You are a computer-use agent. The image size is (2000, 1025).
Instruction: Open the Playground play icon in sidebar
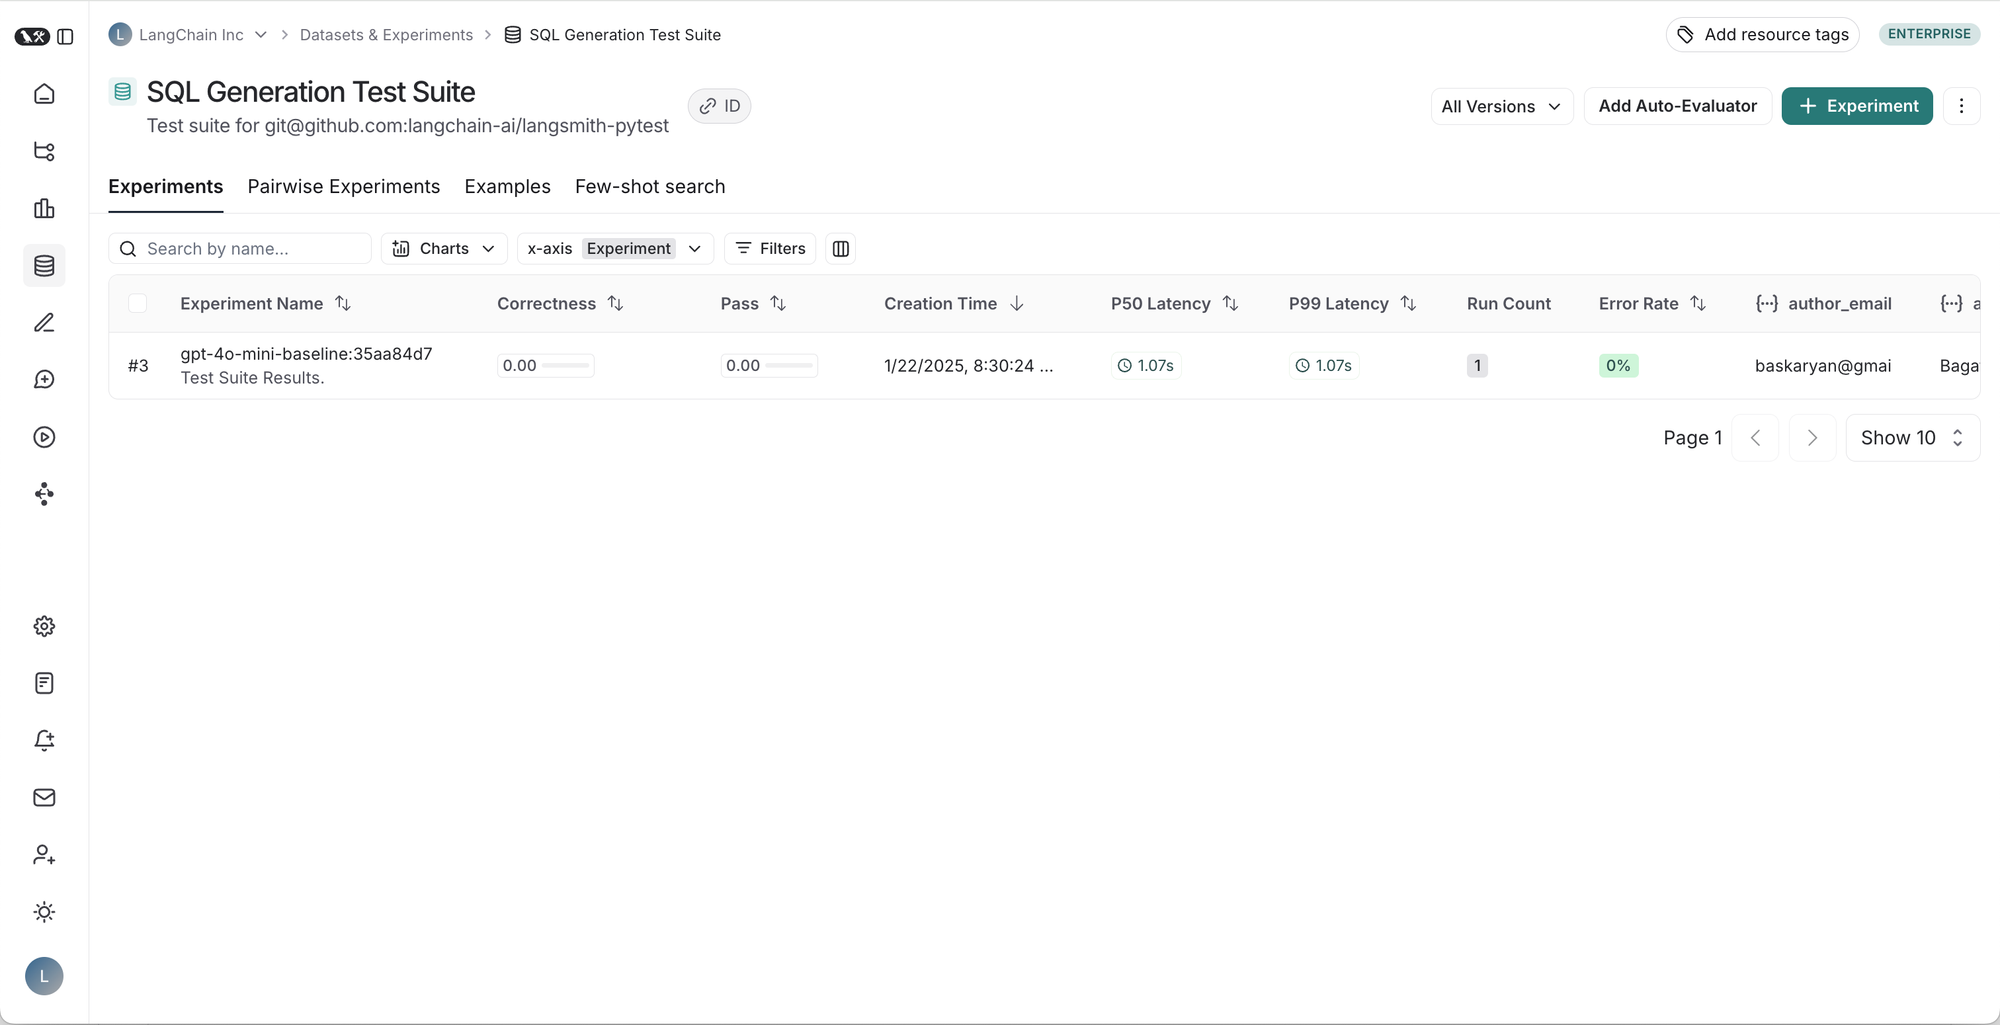click(x=44, y=437)
